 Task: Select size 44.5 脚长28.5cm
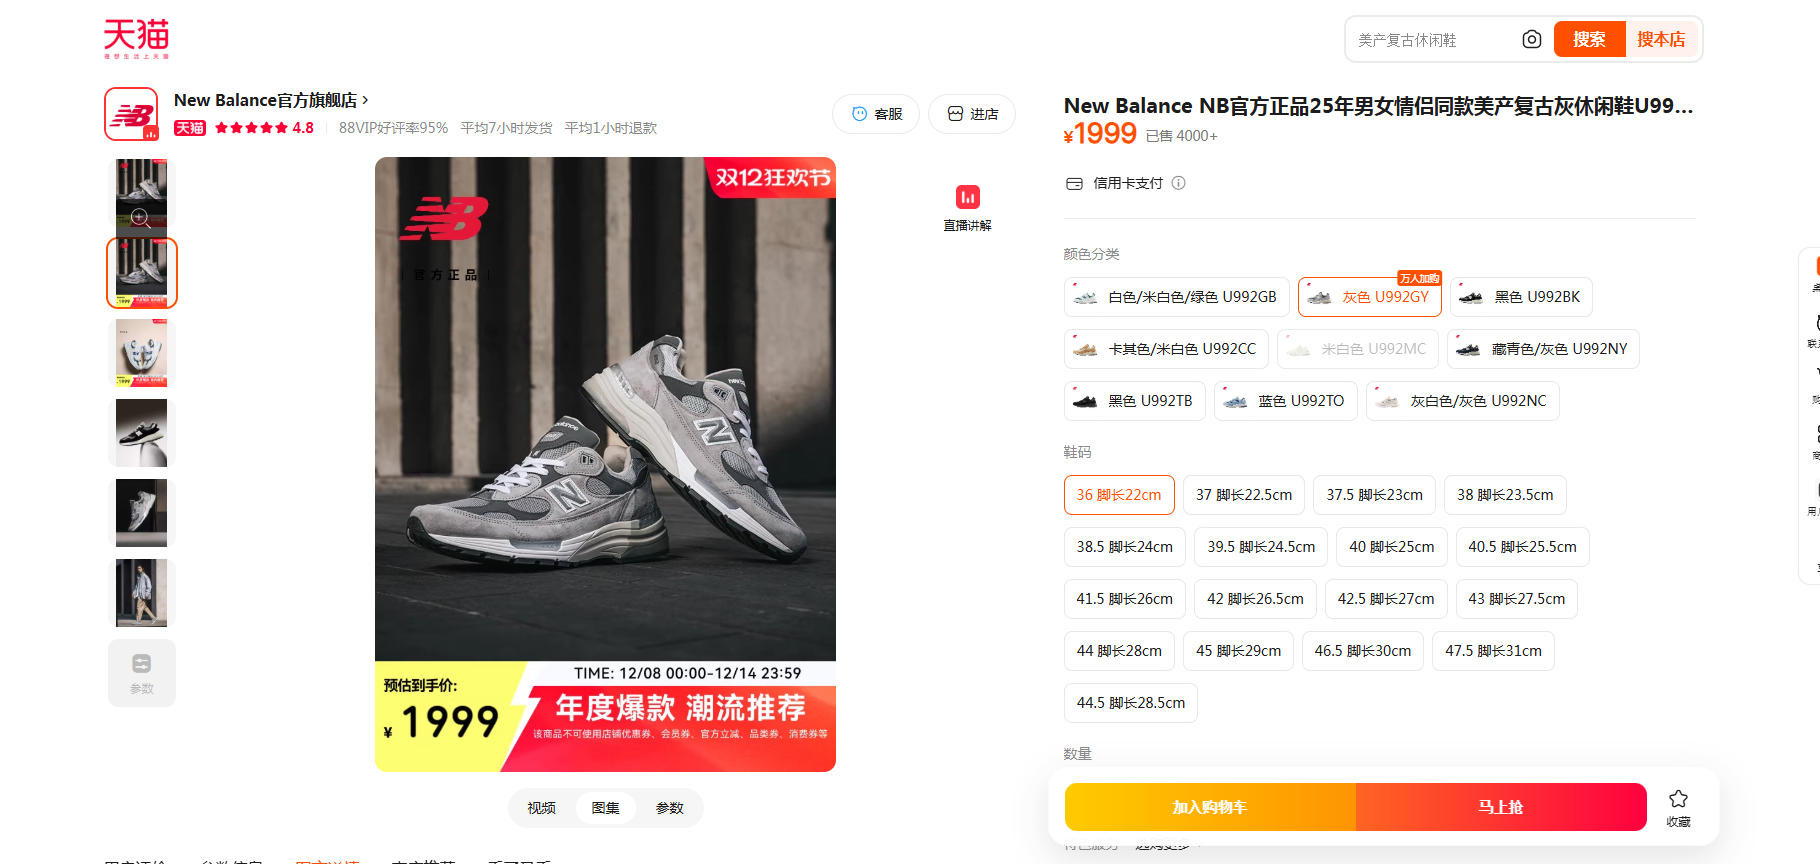(1130, 703)
